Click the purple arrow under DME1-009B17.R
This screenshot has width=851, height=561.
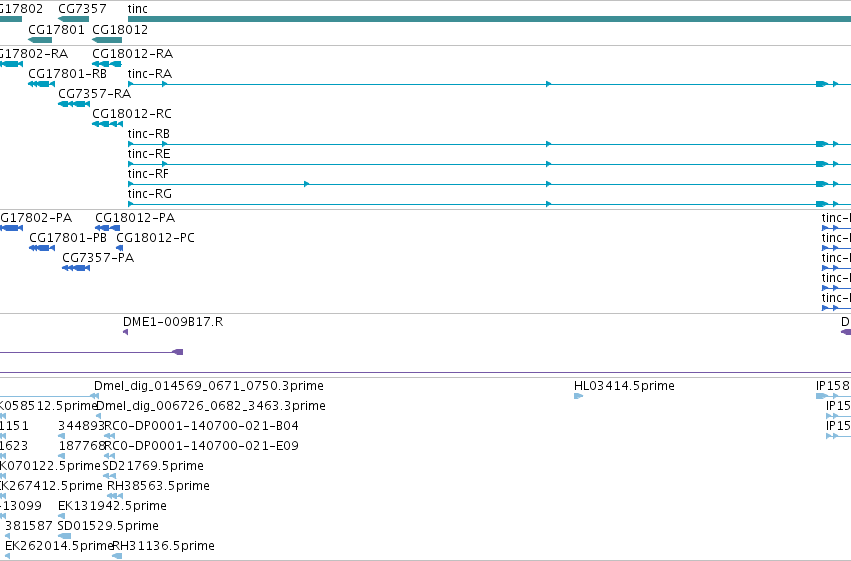pos(125,332)
